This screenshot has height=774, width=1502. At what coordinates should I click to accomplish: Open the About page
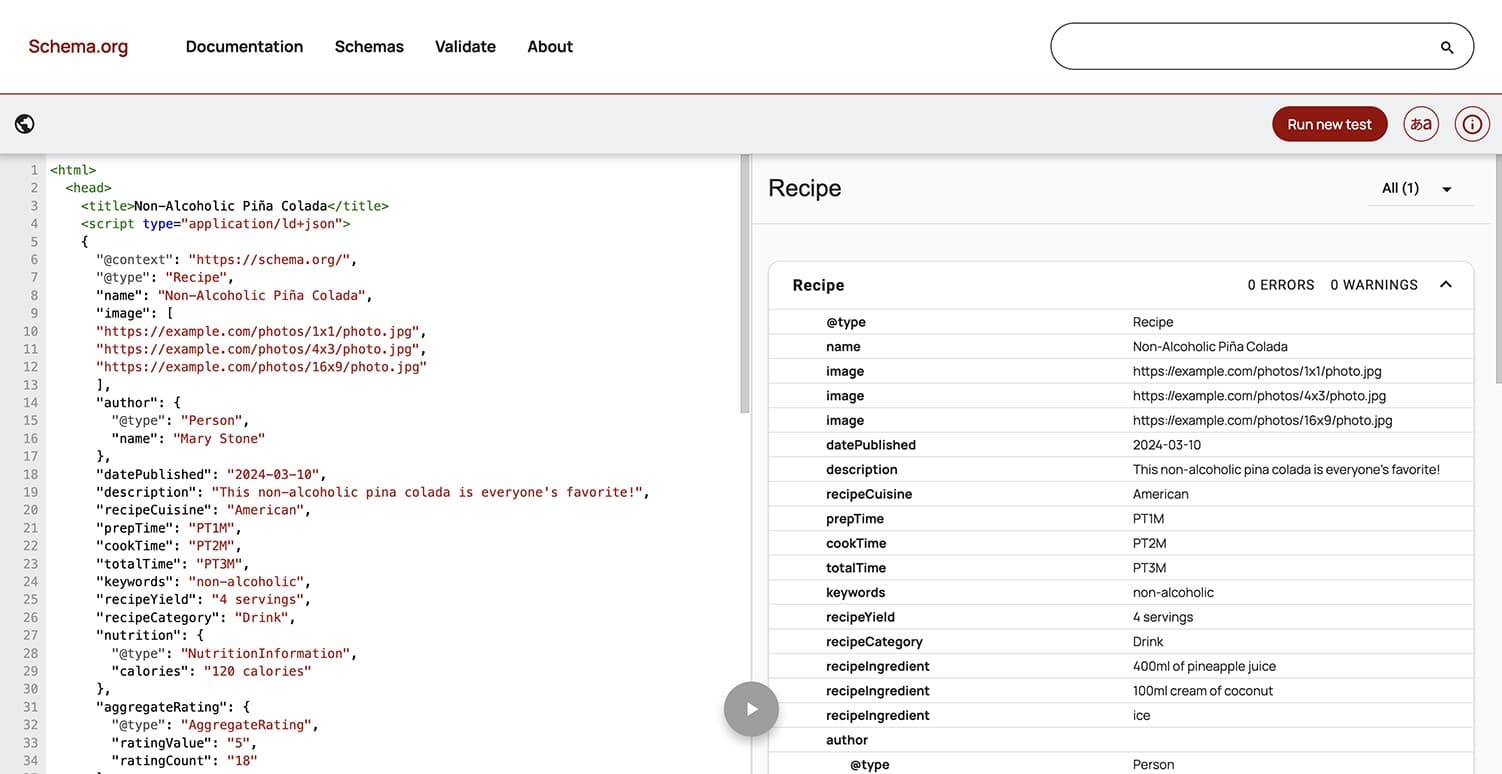[549, 46]
